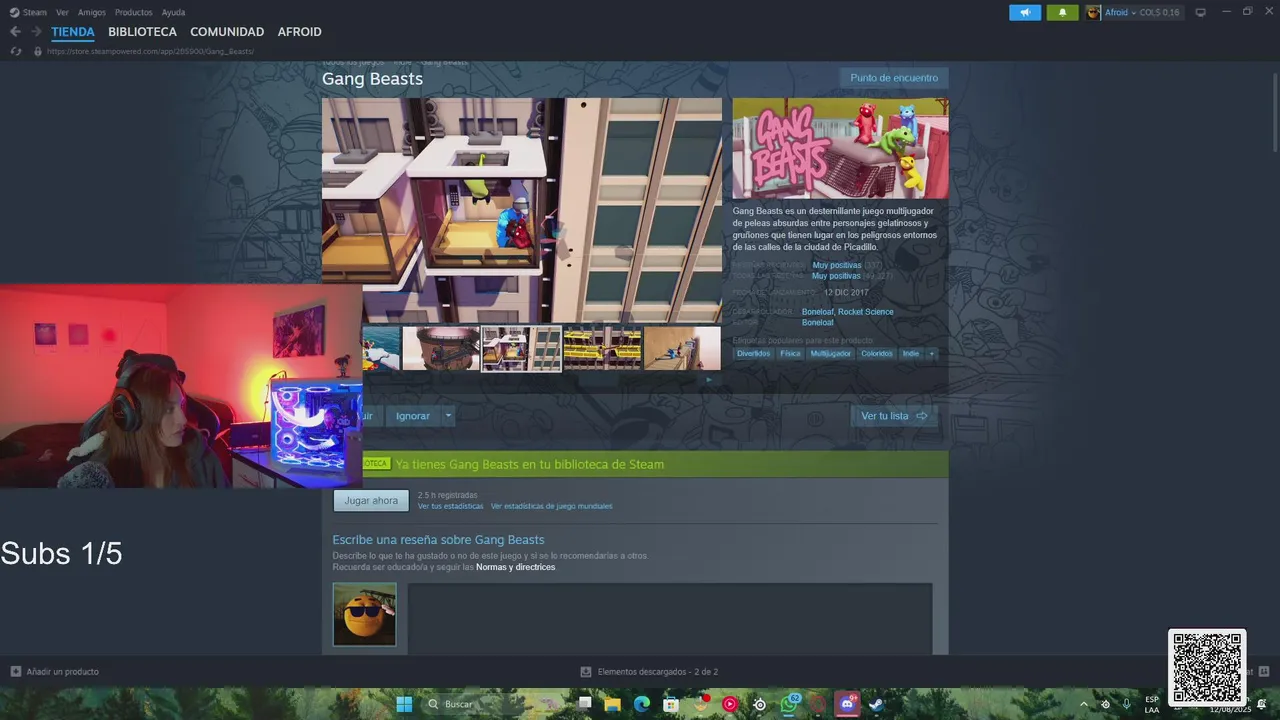1280x720 pixels.
Task: Open Ver tus estadísticas link
Action: coord(450,506)
